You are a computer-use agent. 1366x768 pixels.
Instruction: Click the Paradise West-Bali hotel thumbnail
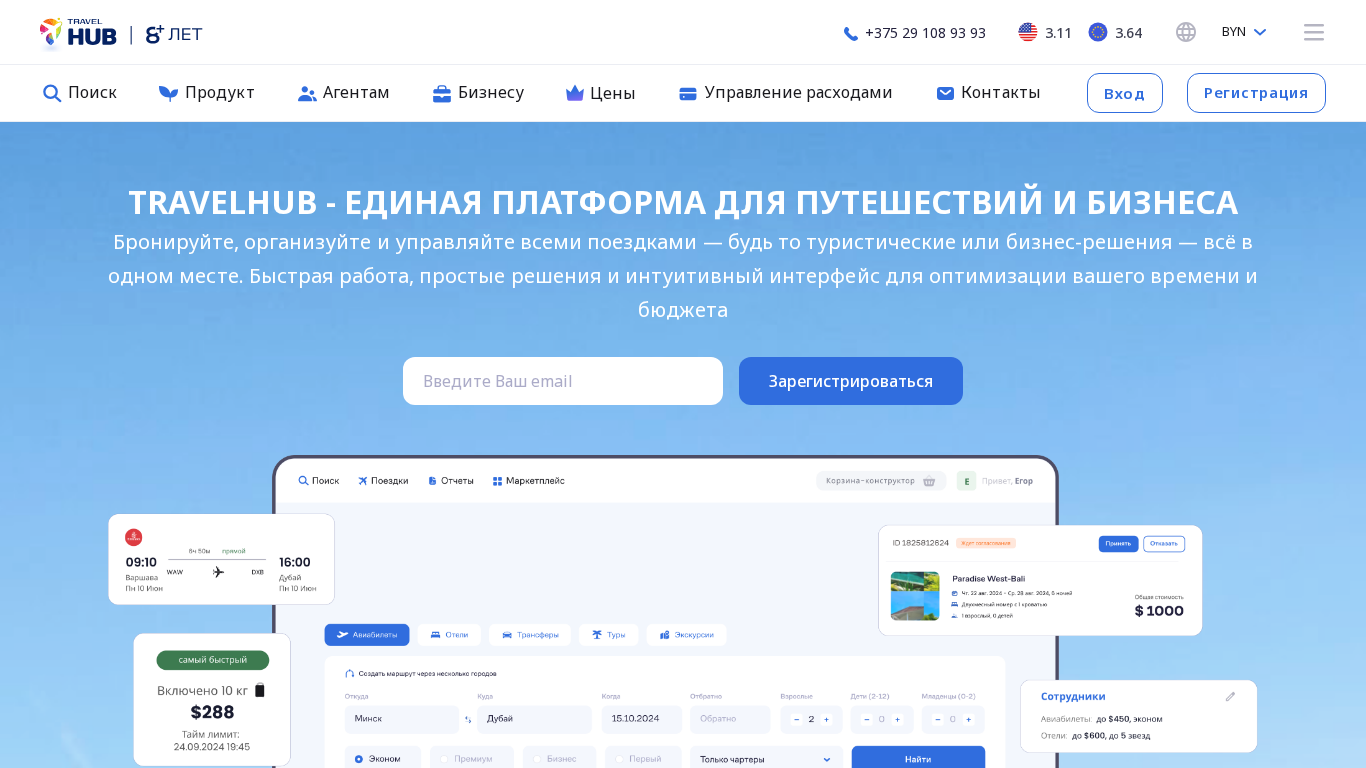[915, 596]
